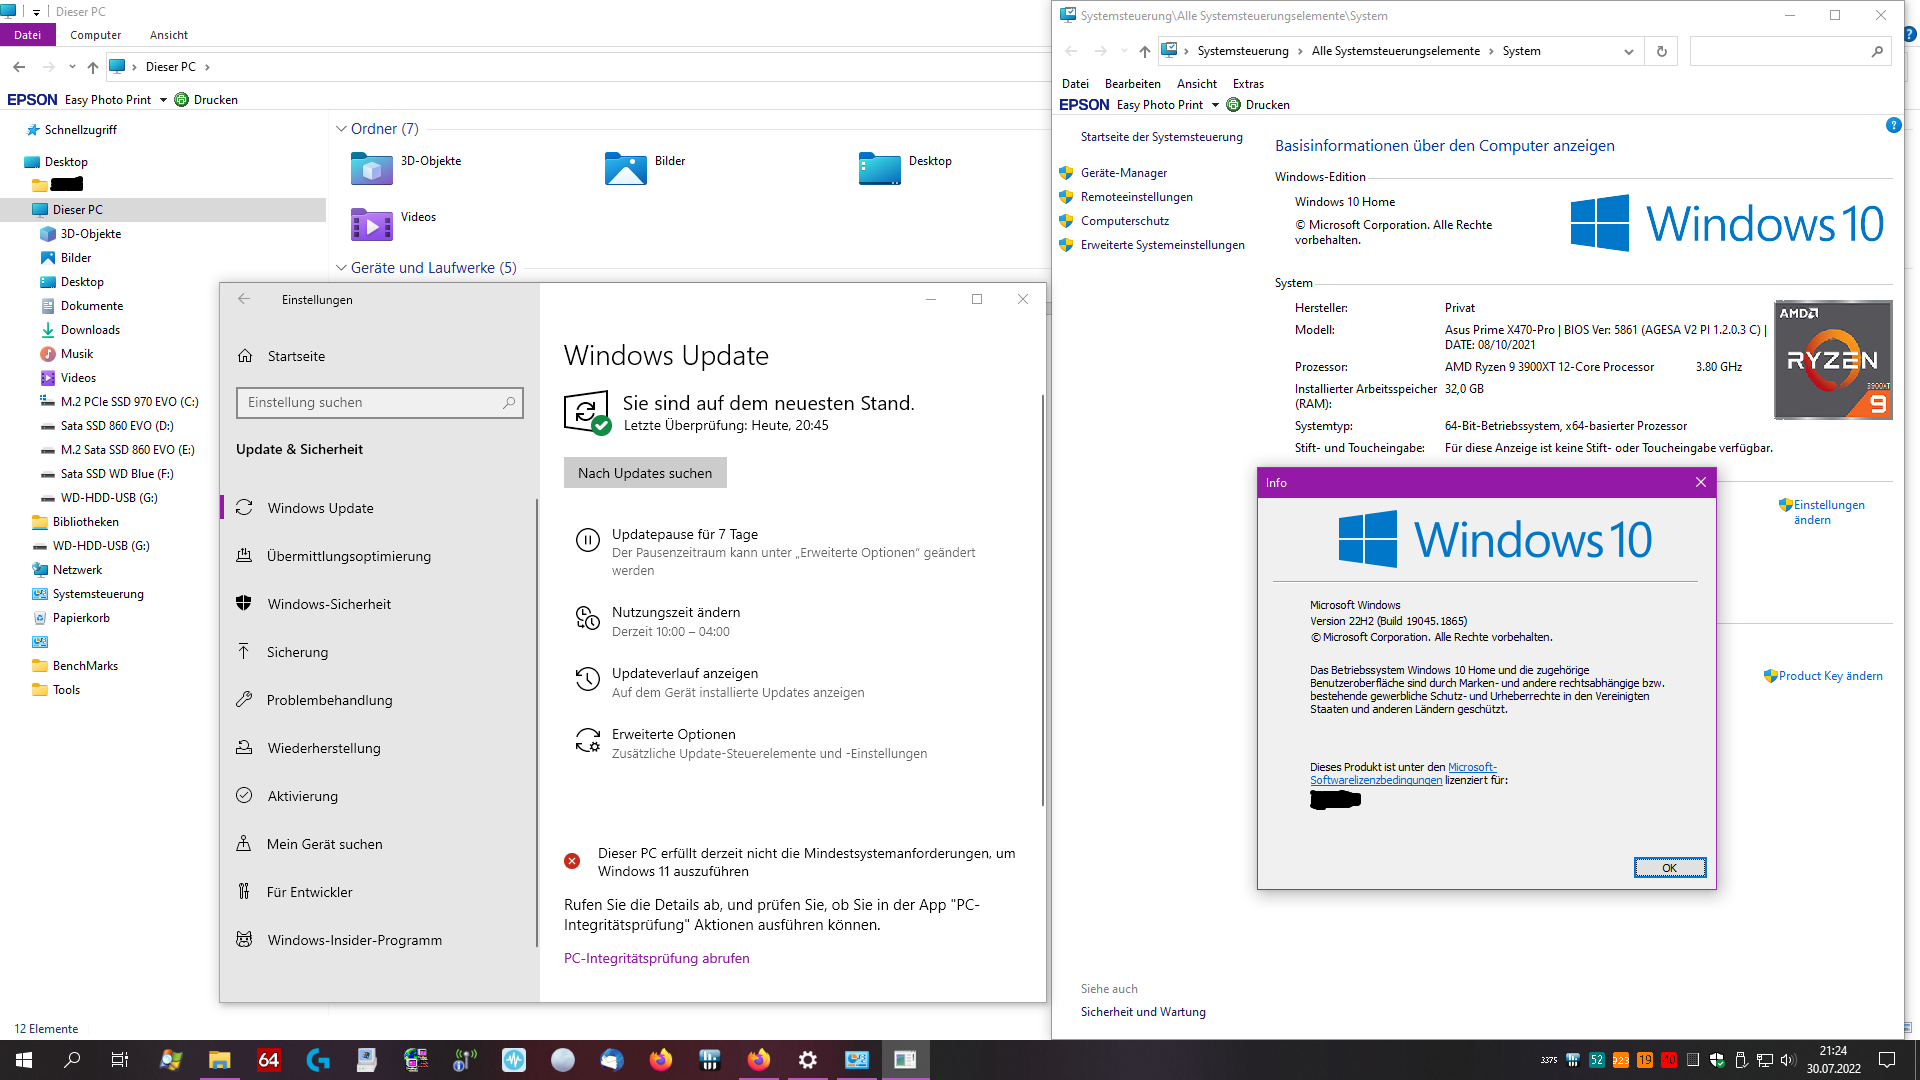Click the Updatepause für 7 Tage pause icon
This screenshot has height=1080, width=1920.
coord(587,540)
